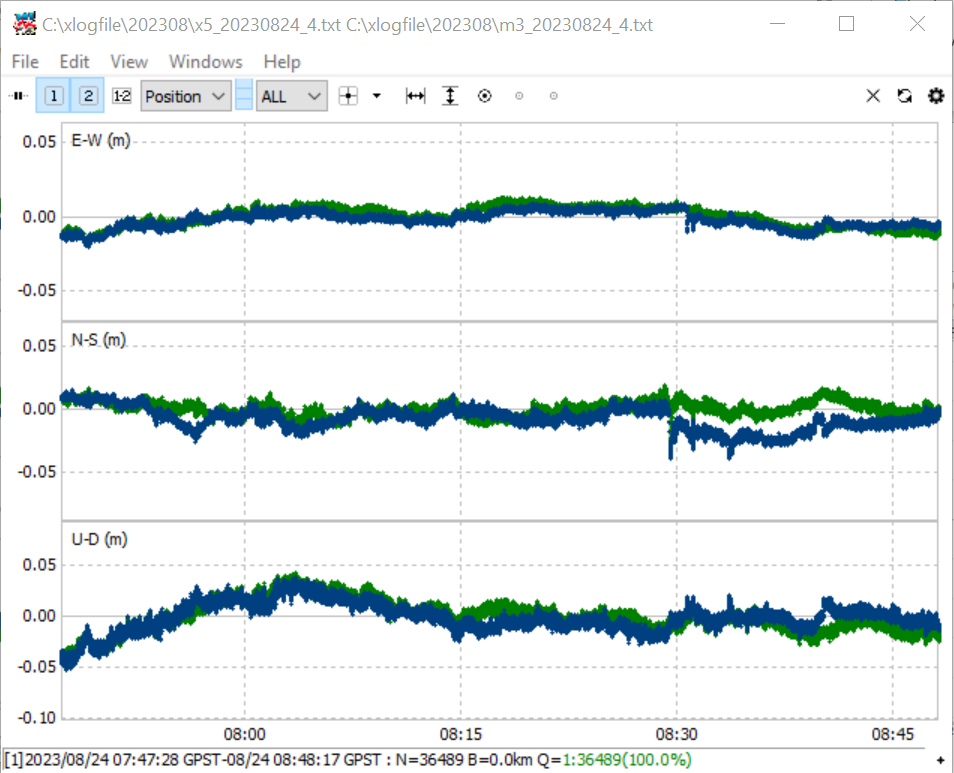Viewport: 954px width, 773px height.
Task: Click the reload data refresh icon
Action: [x=905, y=96]
